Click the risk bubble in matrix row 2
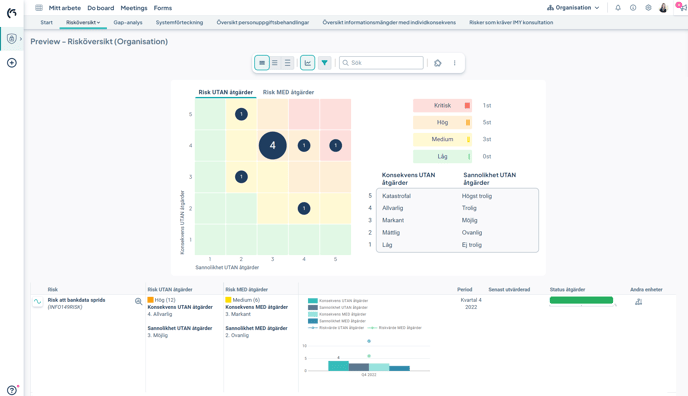The image size is (688, 396). (x=304, y=208)
